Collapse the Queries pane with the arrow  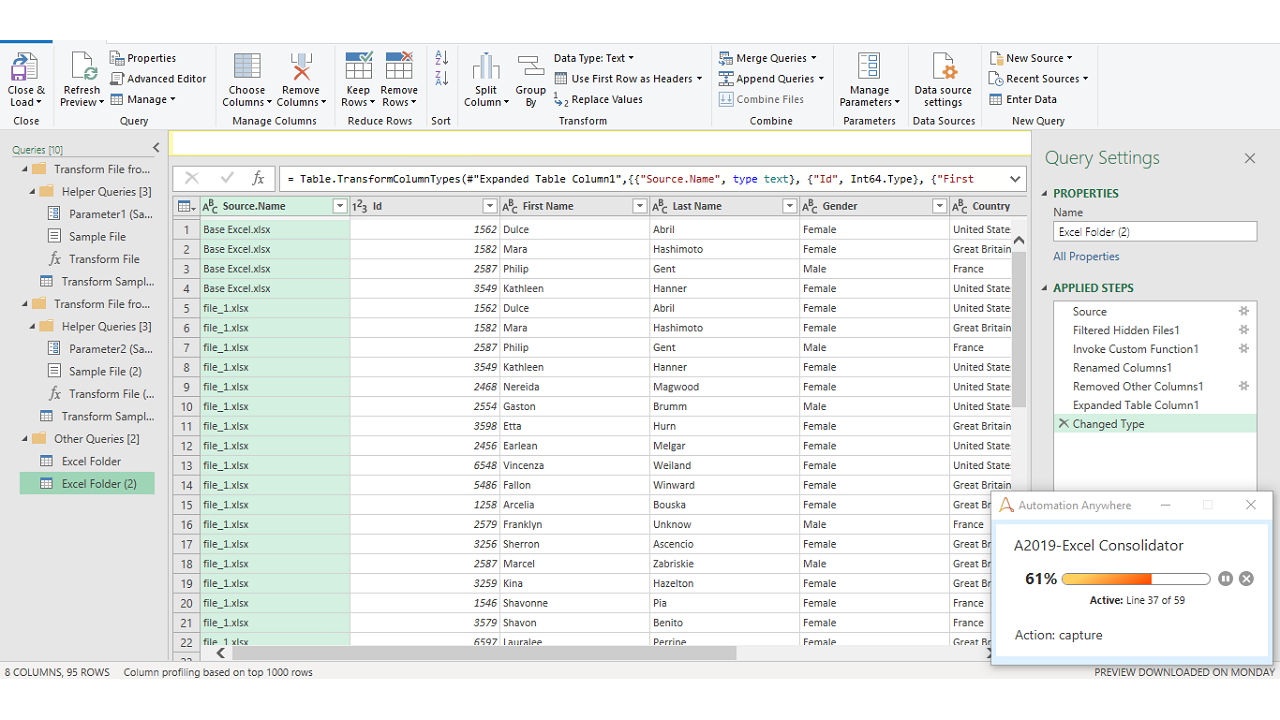pos(156,148)
